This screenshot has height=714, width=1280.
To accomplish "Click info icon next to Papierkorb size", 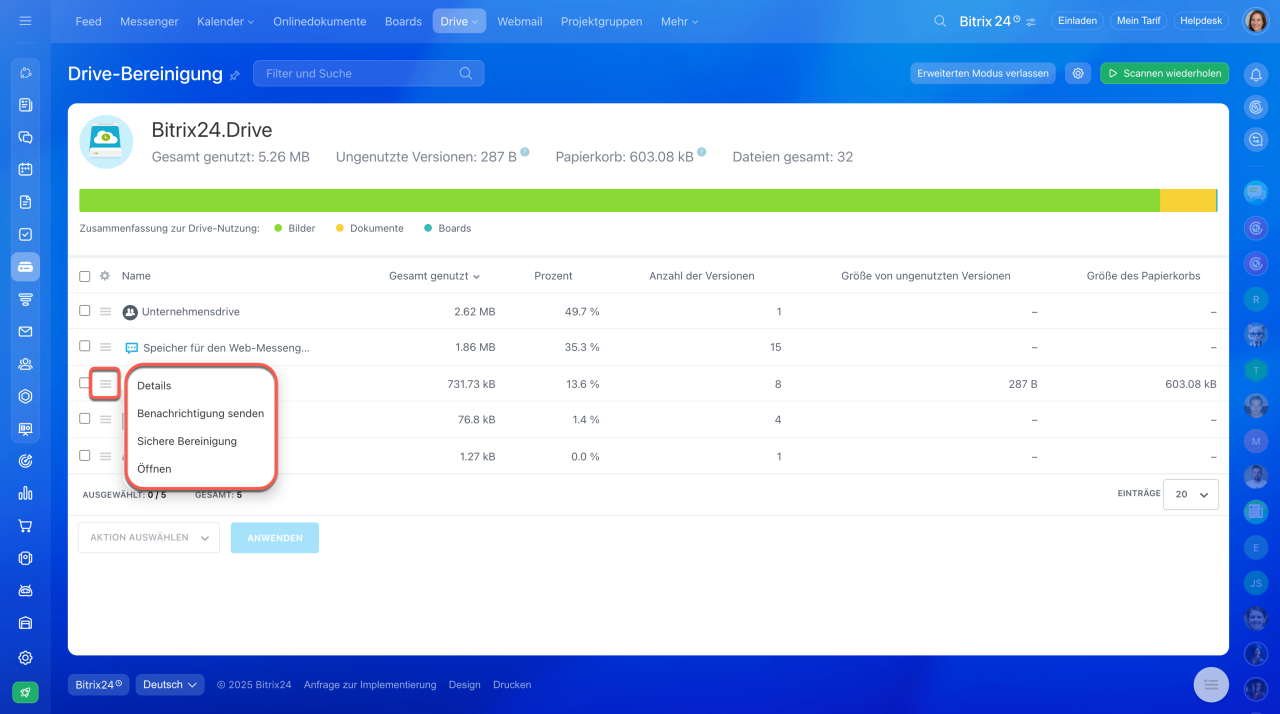I will point(702,153).
